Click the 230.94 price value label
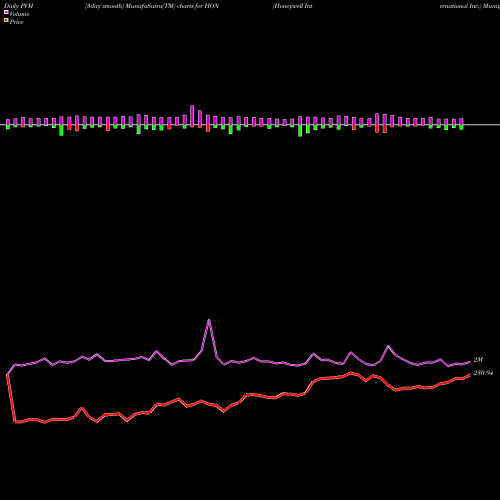 483,373
